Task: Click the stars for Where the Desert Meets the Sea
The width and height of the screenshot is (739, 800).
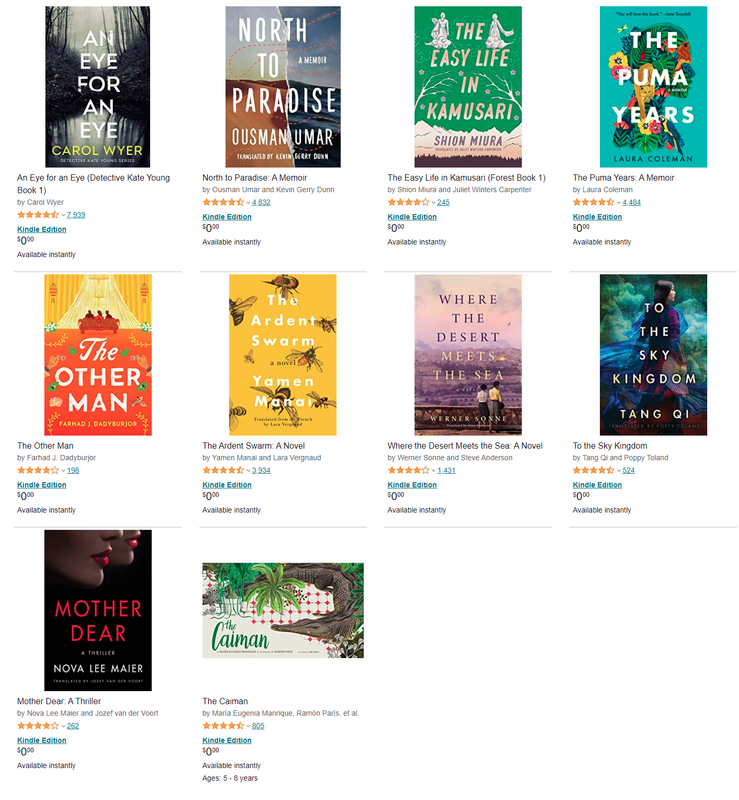Action: (x=408, y=470)
